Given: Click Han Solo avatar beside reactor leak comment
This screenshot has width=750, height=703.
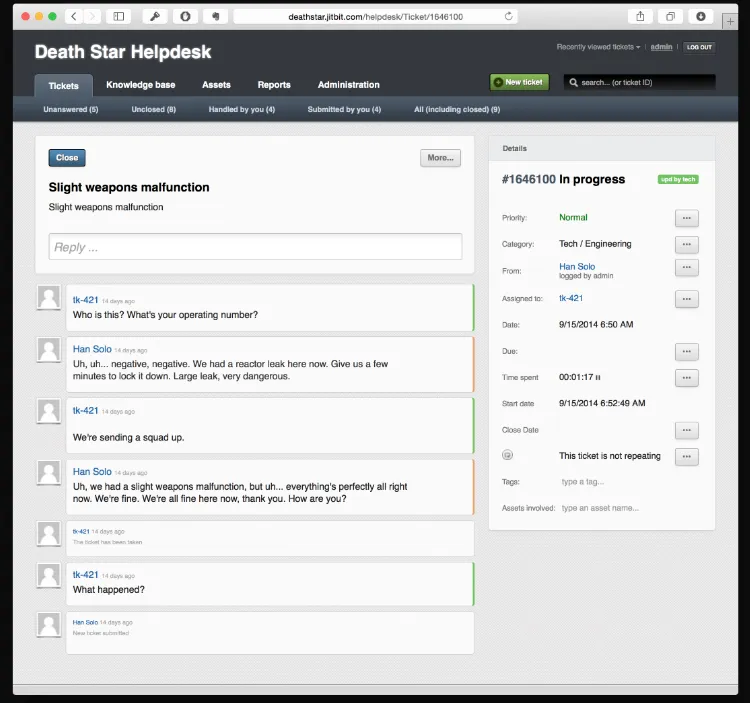Looking at the screenshot, I should (x=49, y=350).
